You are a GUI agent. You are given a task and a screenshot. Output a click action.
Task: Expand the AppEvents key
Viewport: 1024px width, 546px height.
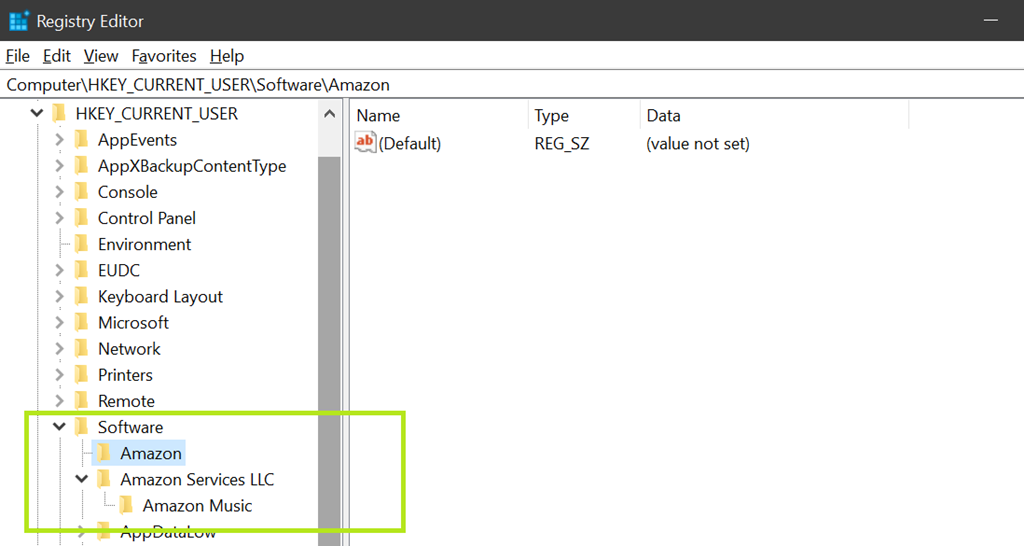tap(60, 140)
